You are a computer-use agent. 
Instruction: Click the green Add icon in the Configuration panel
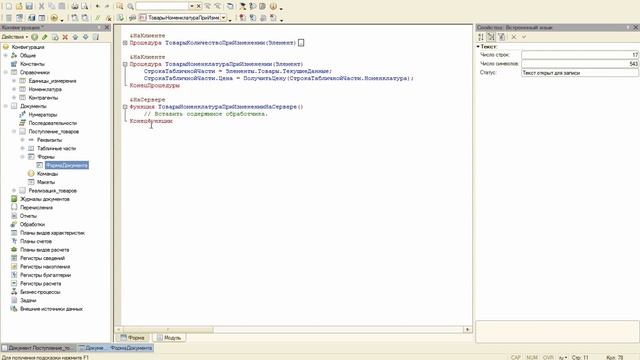click(x=35, y=37)
